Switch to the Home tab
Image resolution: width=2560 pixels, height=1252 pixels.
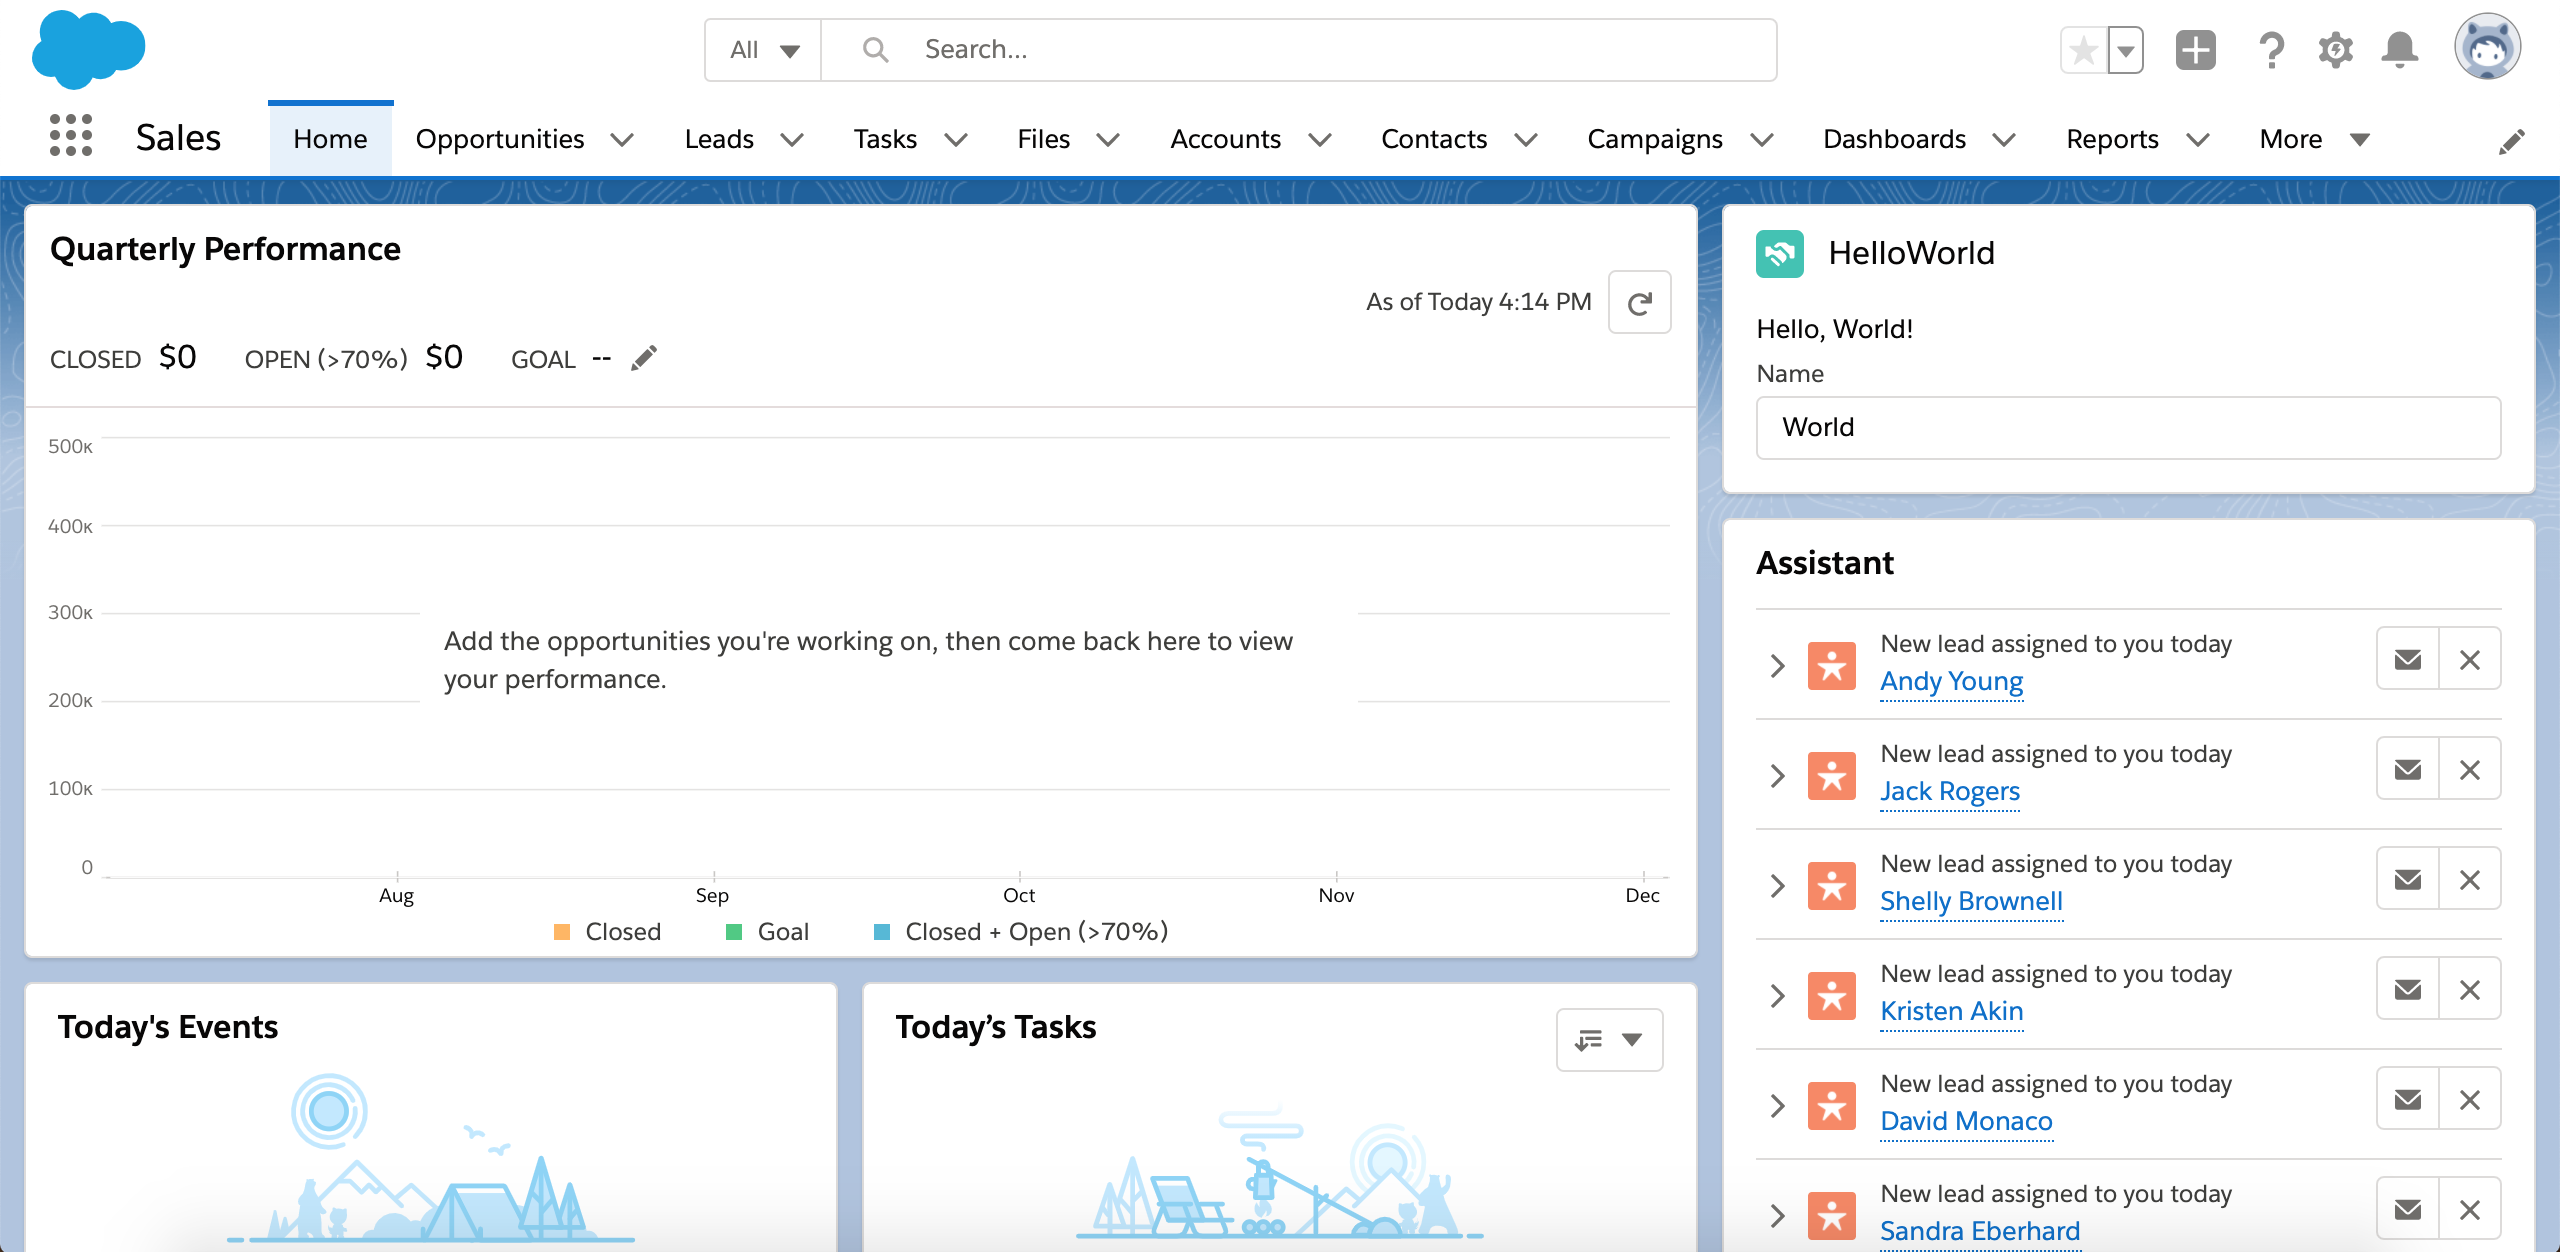pyautogui.click(x=330, y=139)
